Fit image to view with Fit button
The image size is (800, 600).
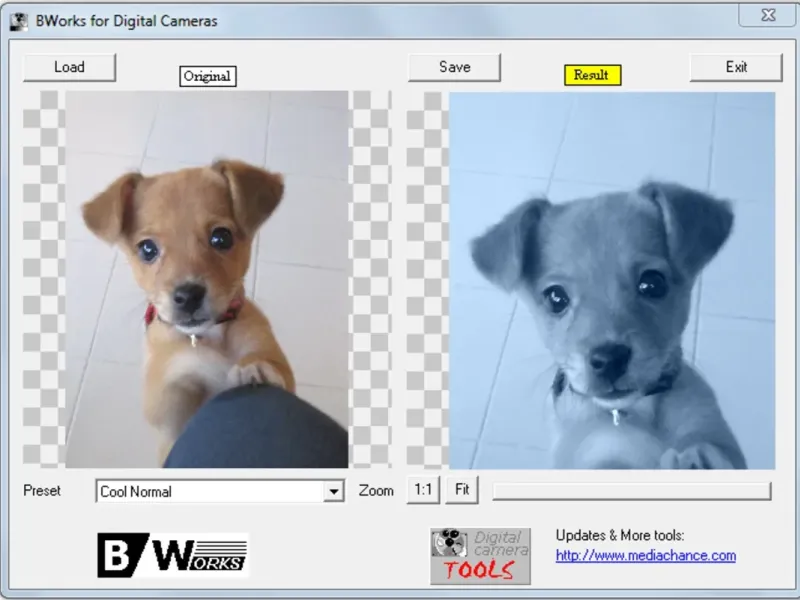coord(462,490)
